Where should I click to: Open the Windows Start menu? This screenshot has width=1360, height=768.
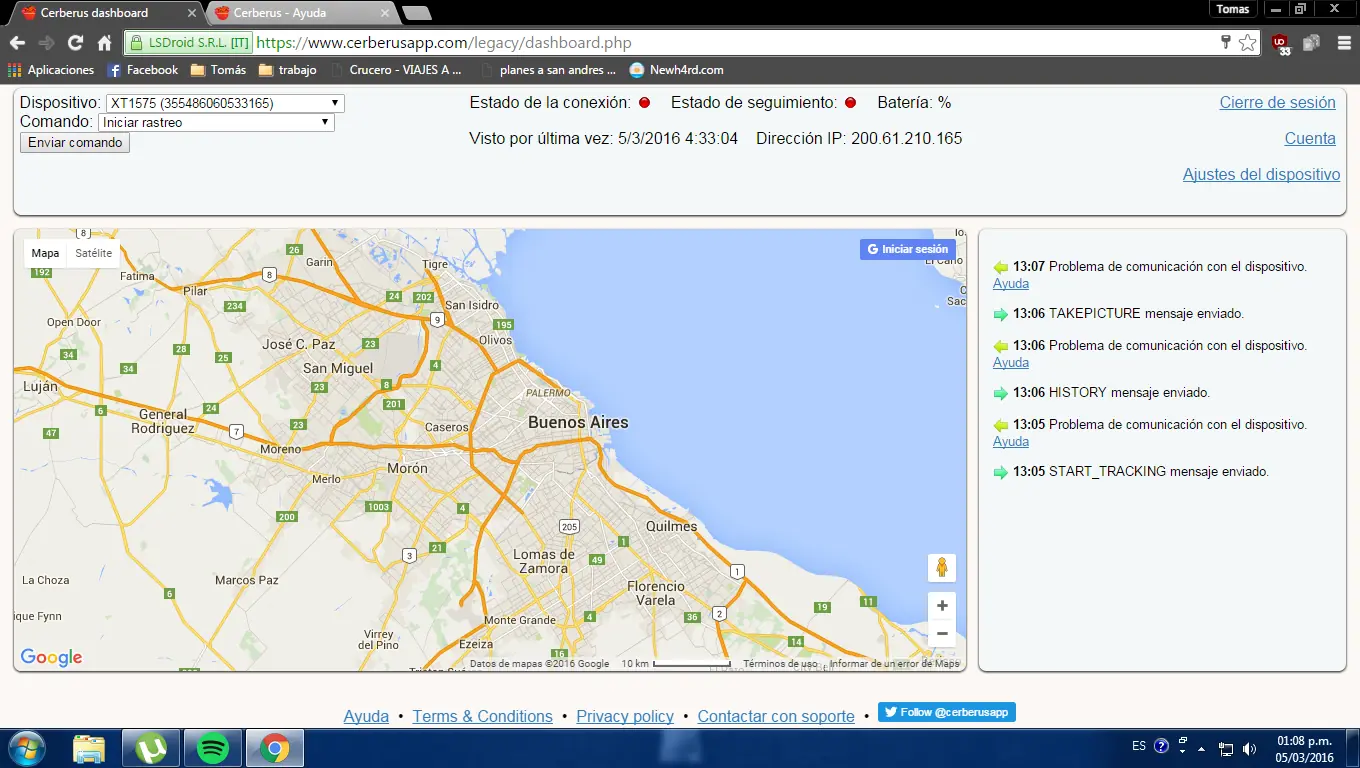pyautogui.click(x=26, y=748)
